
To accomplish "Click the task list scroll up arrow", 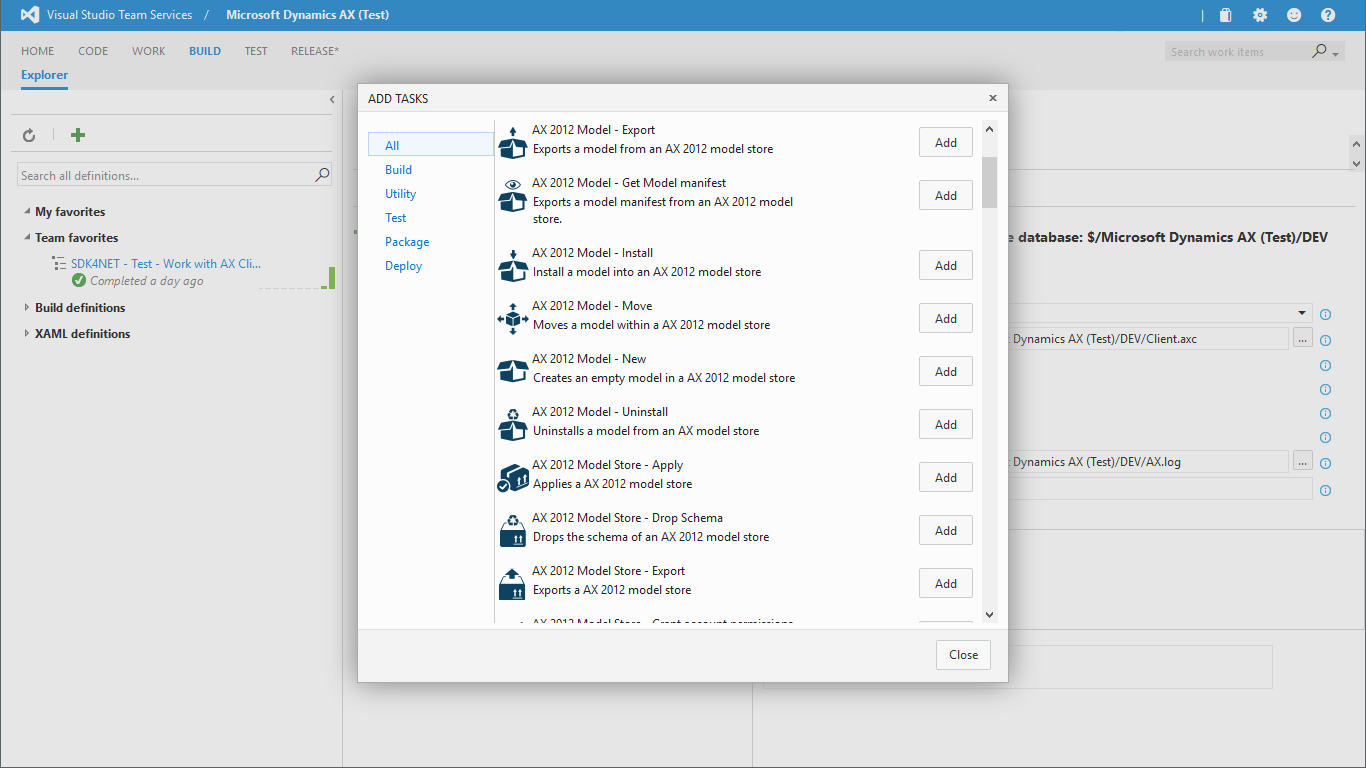I will click(x=990, y=129).
